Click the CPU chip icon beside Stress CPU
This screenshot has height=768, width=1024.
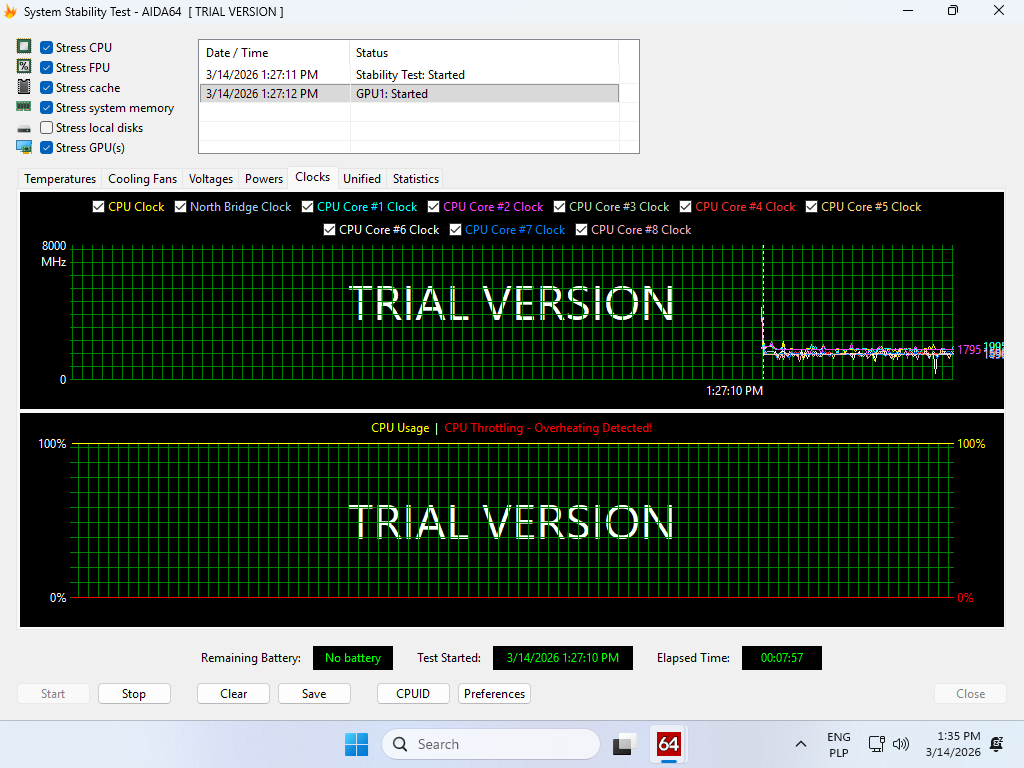(x=24, y=46)
